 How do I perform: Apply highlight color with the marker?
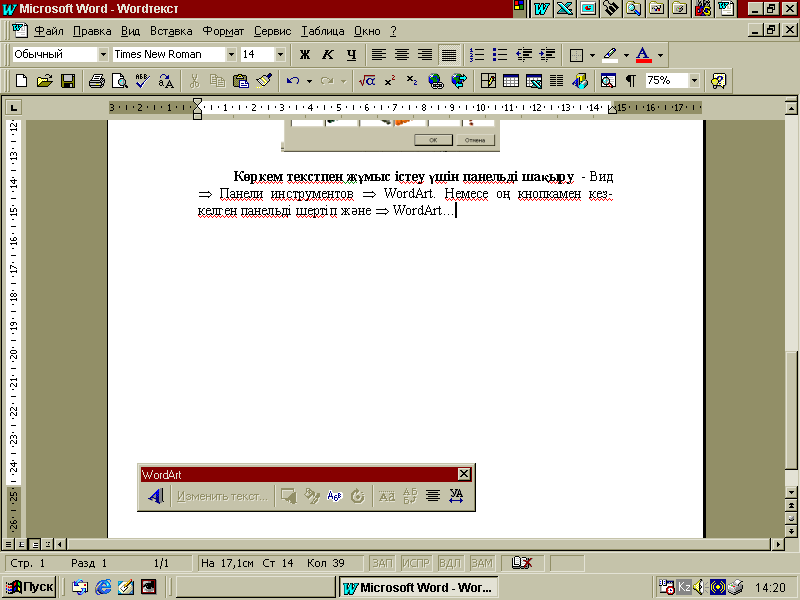click(610, 54)
